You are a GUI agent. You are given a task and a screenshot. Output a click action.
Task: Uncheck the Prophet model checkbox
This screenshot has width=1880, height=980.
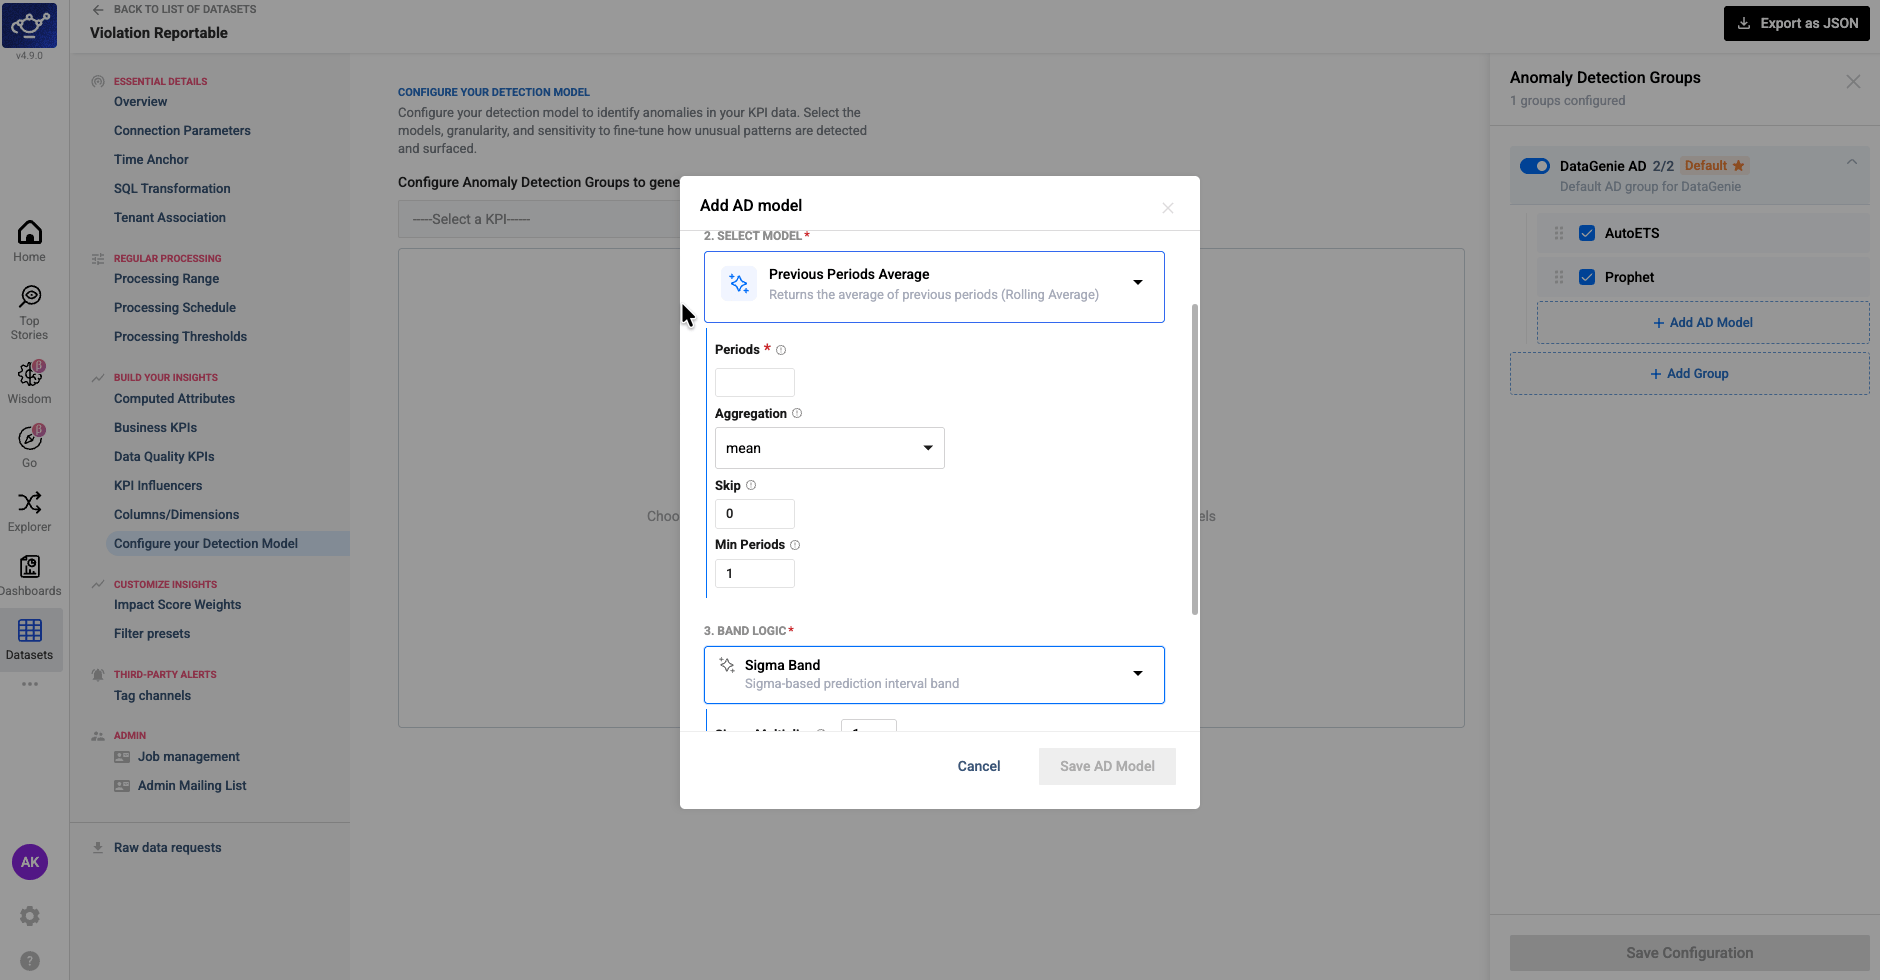coord(1587,277)
